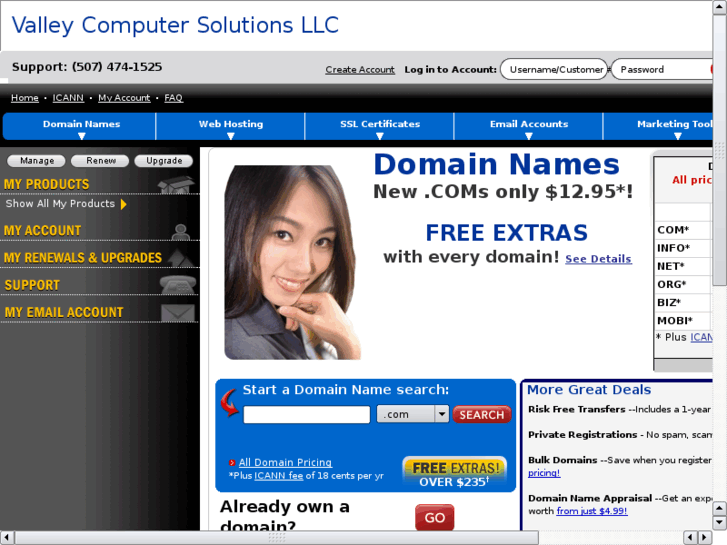Image resolution: width=727 pixels, height=545 pixels.
Task: Open the ICANN navigation link
Action: pyautogui.click(x=68, y=98)
